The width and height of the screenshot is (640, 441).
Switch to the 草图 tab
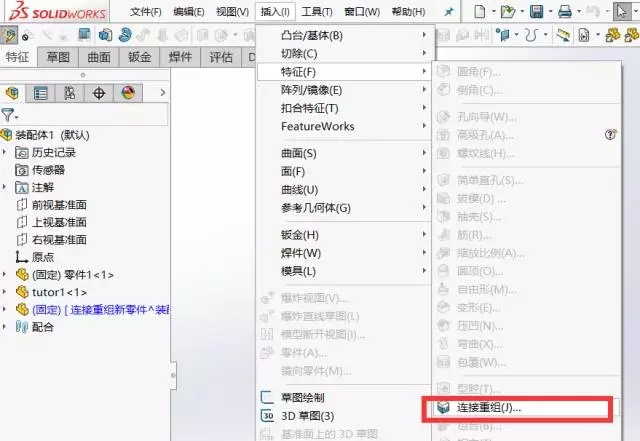pyautogui.click(x=57, y=57)
